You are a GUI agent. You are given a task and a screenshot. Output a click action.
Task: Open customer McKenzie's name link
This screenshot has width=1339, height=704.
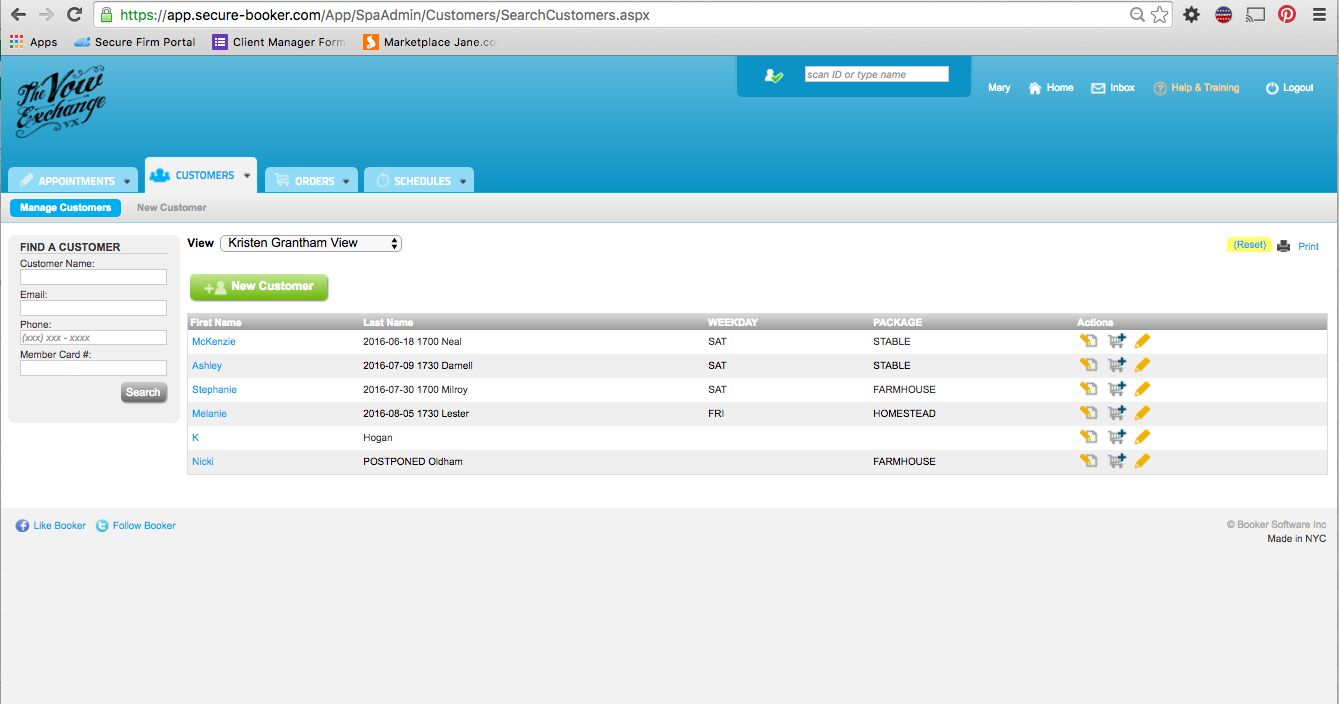pyautogui.click(x=213, y=342)
